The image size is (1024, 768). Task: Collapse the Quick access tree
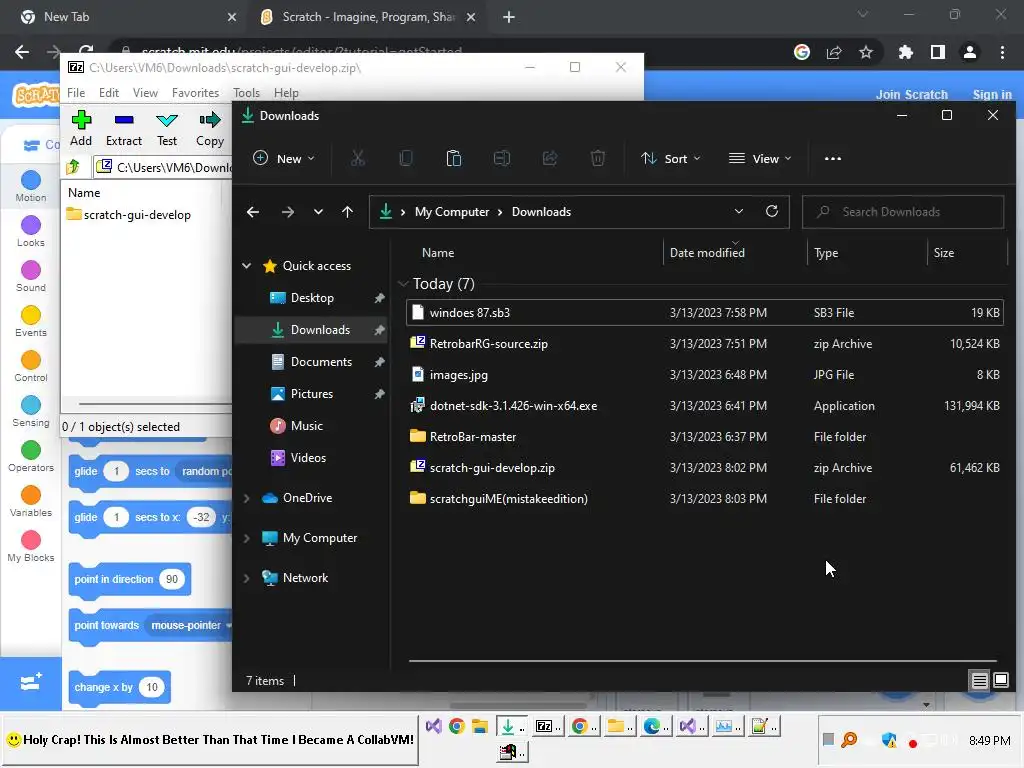point(247,266)
